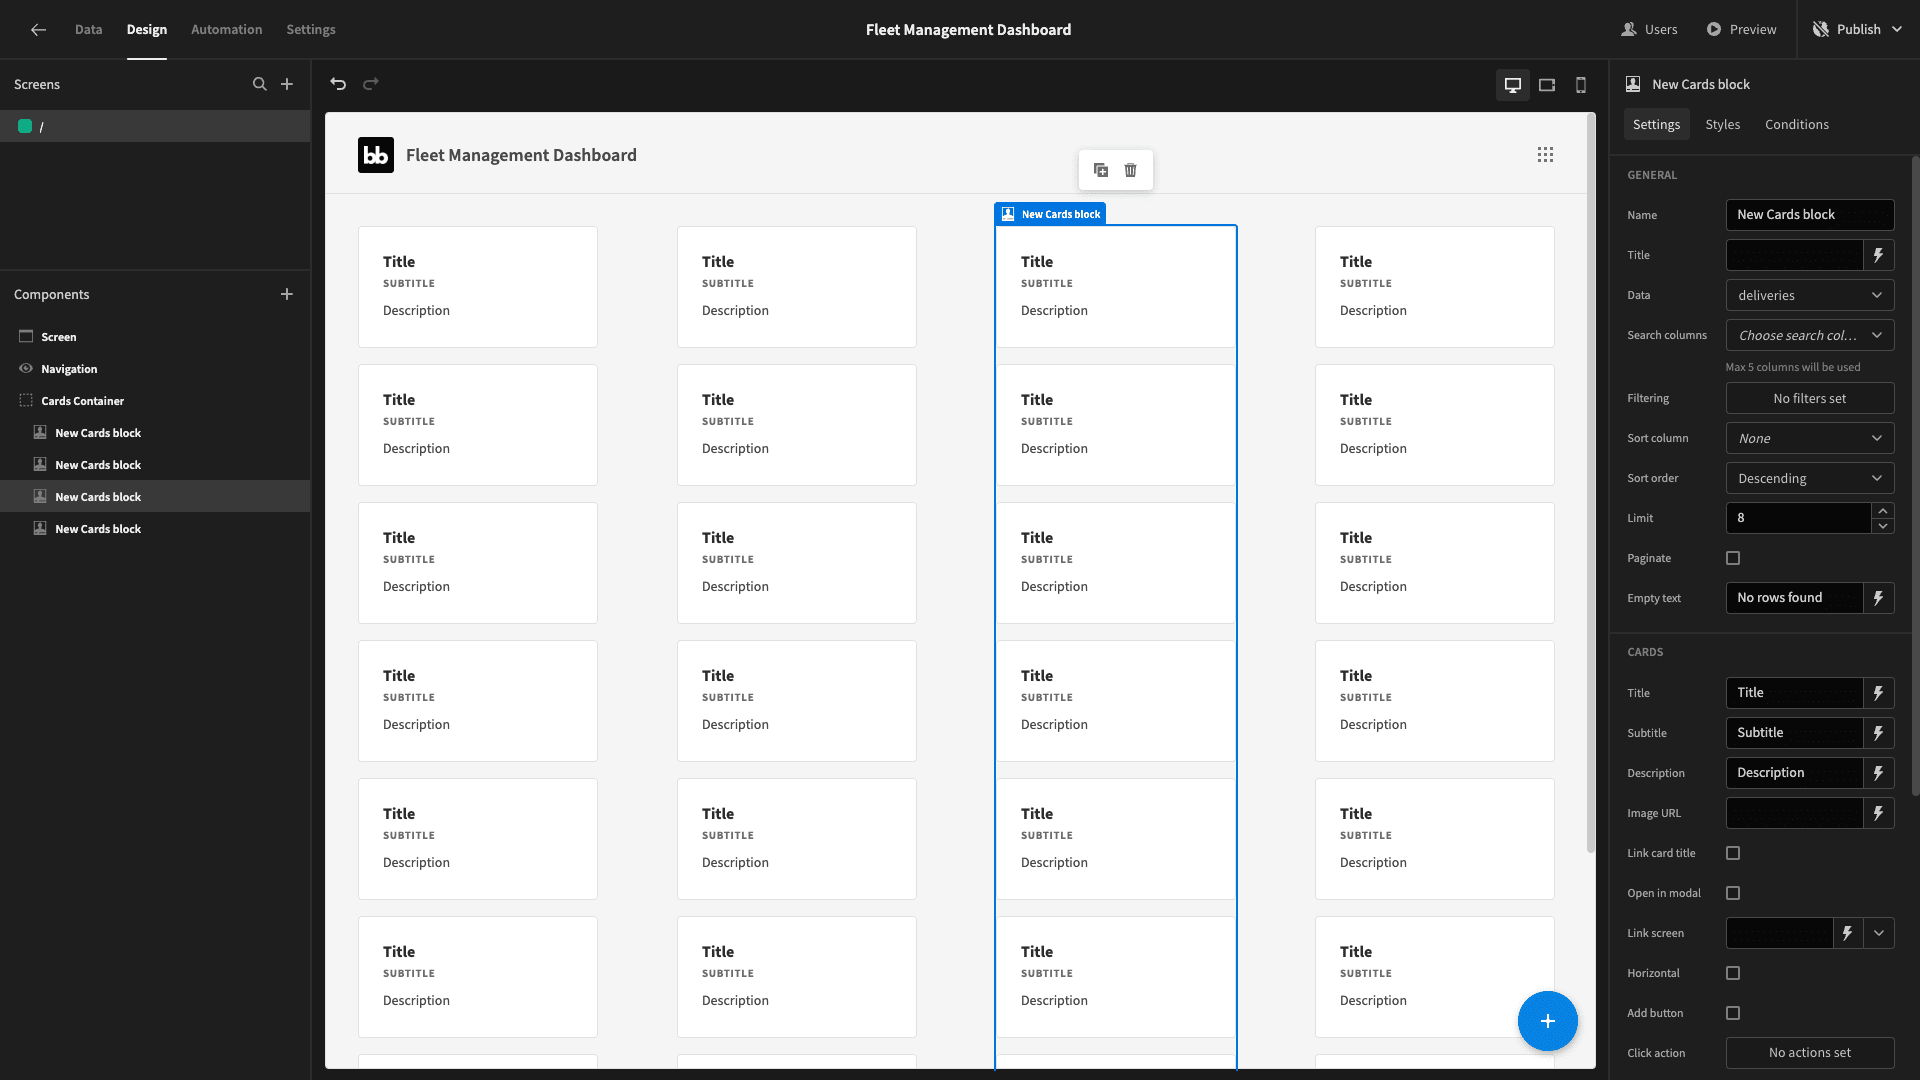The width and height of the screenshot is (1920, 1080).
Task: Go back using the left arrow icon
Action: (x=38, y=30)
